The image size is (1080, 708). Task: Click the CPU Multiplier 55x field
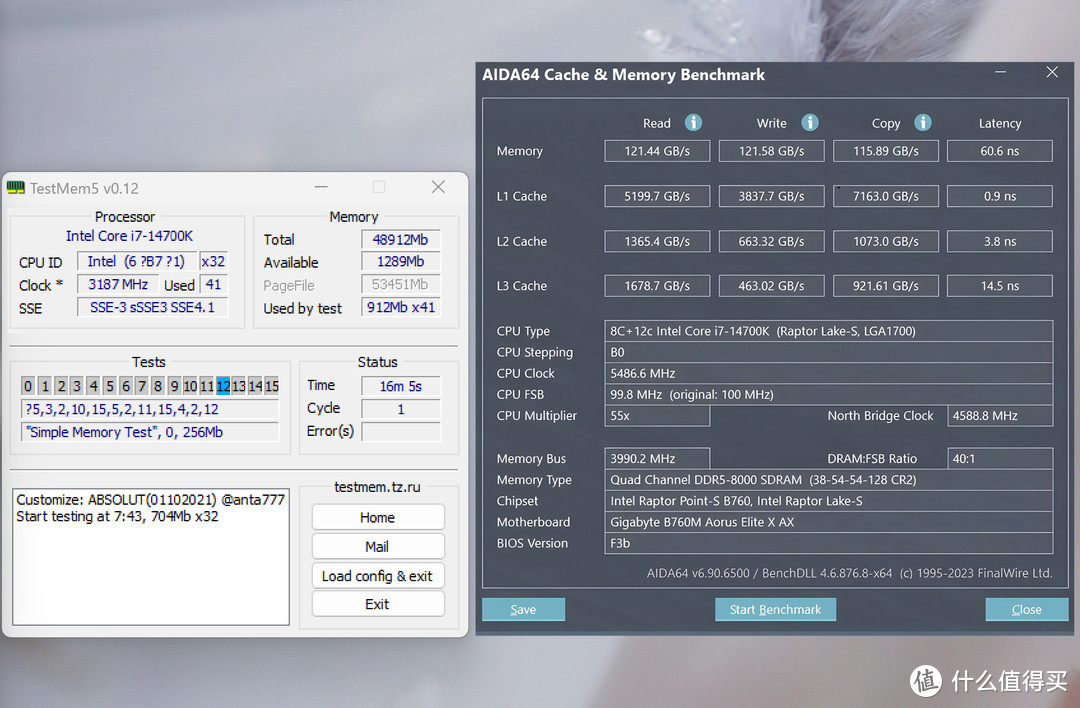tap(657, 415)
